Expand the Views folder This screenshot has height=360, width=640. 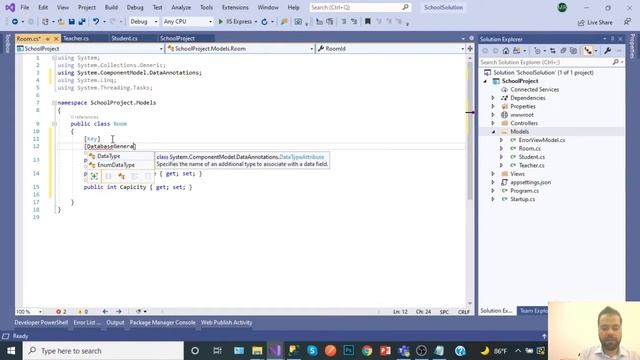(493, 174)
